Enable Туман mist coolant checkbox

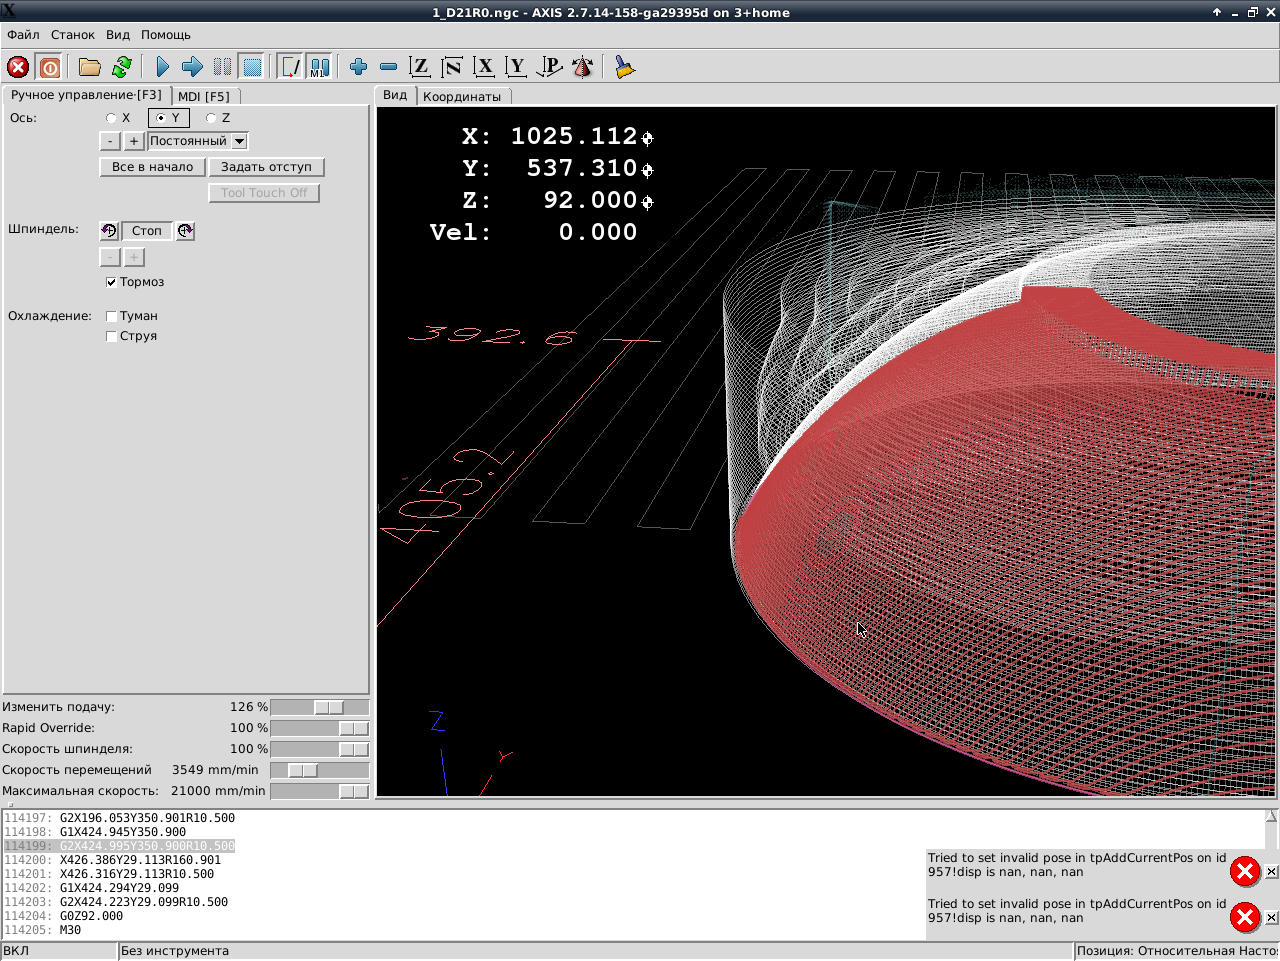(x=111, y=316)
